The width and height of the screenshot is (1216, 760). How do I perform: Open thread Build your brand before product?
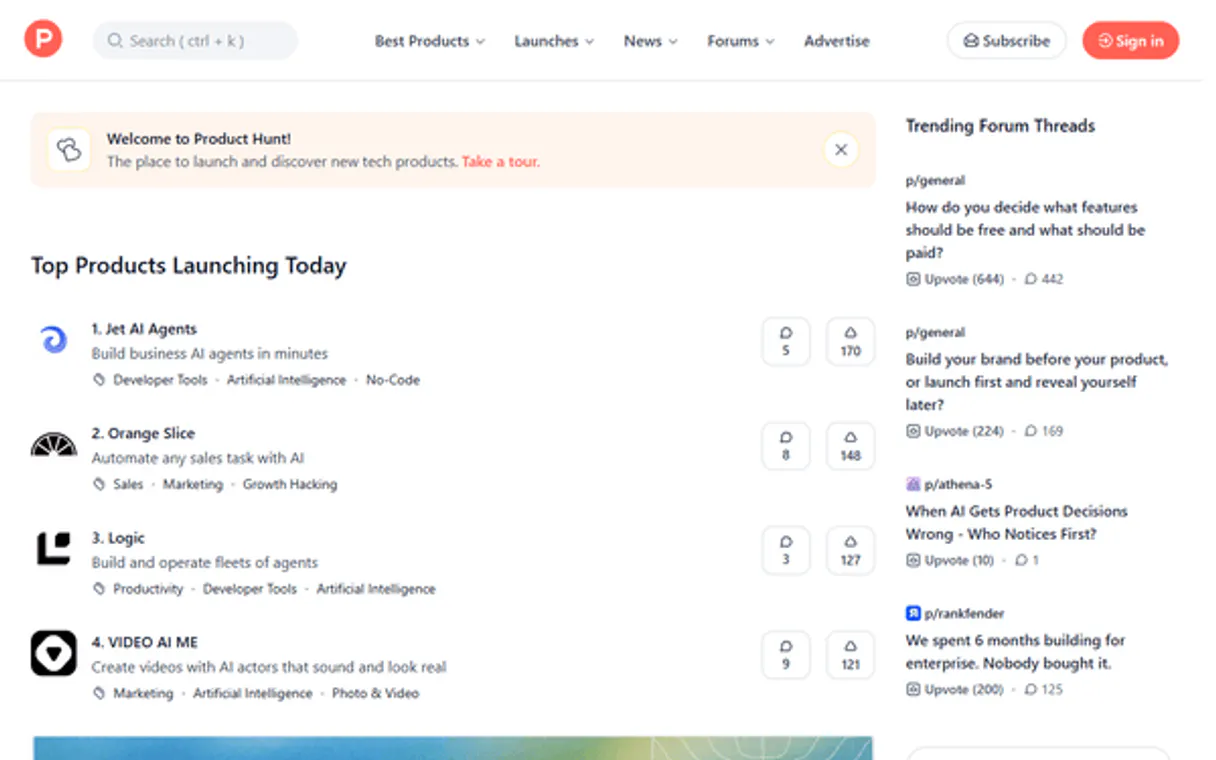[1036, 382]
